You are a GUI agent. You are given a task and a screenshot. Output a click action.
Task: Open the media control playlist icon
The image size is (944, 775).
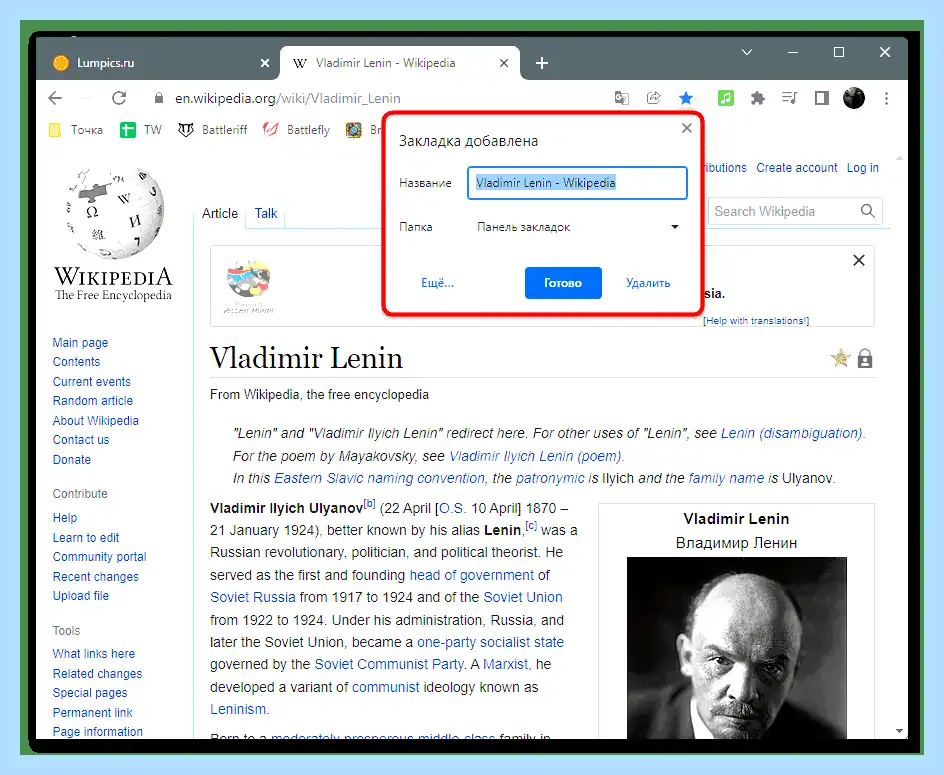pyautogui.click(x=789, y=98)
